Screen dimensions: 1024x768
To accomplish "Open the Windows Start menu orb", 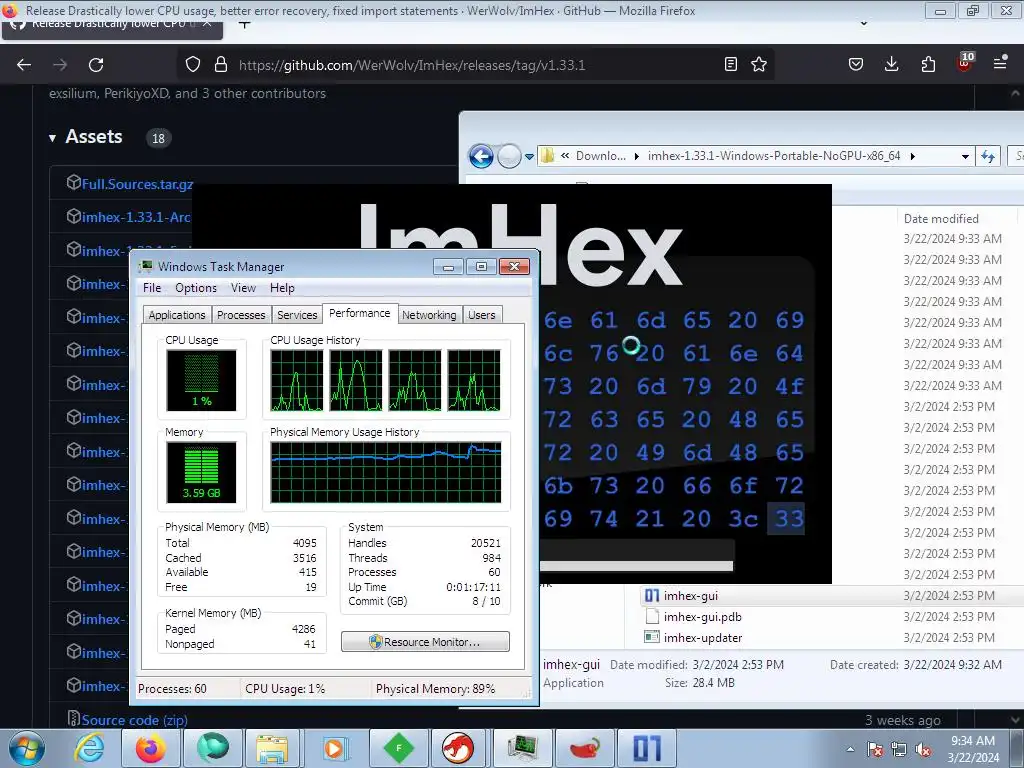I will pos(27,748).
